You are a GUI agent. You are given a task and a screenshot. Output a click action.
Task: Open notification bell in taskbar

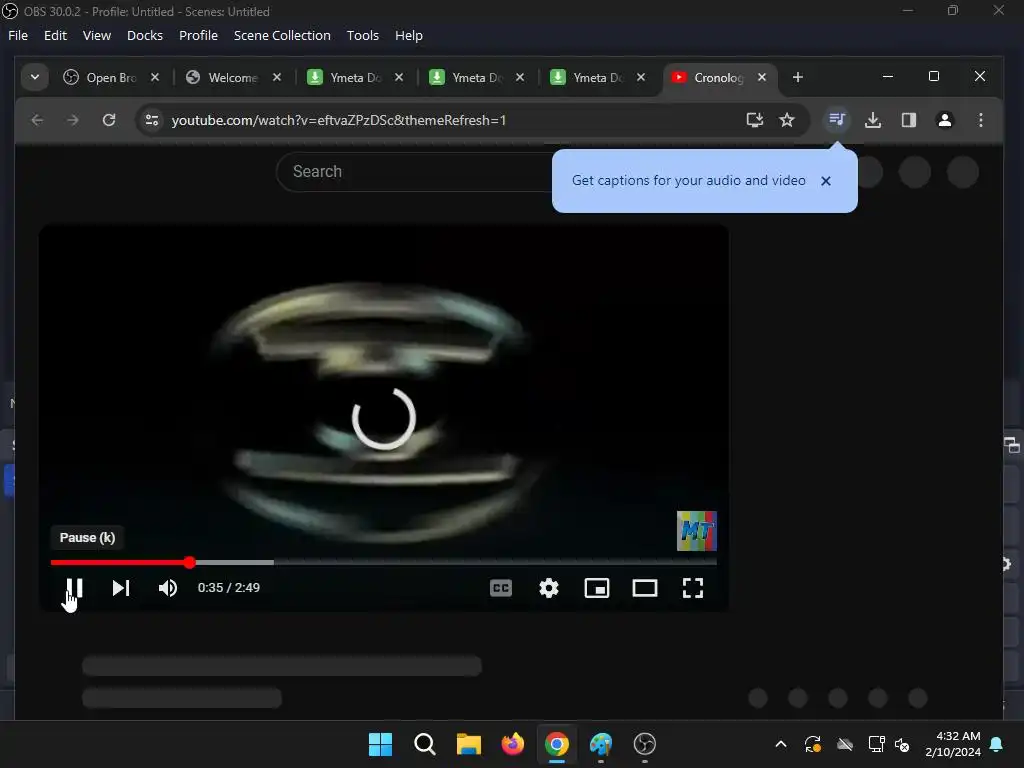pyautogui.click(x=997, y=744)
